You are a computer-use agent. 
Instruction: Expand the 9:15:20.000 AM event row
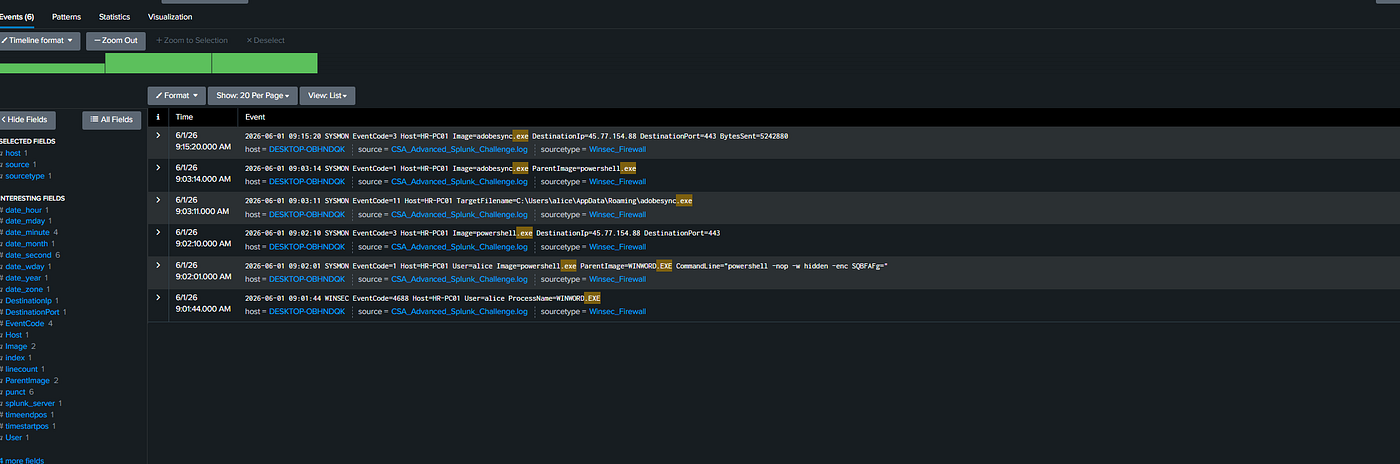158,135
